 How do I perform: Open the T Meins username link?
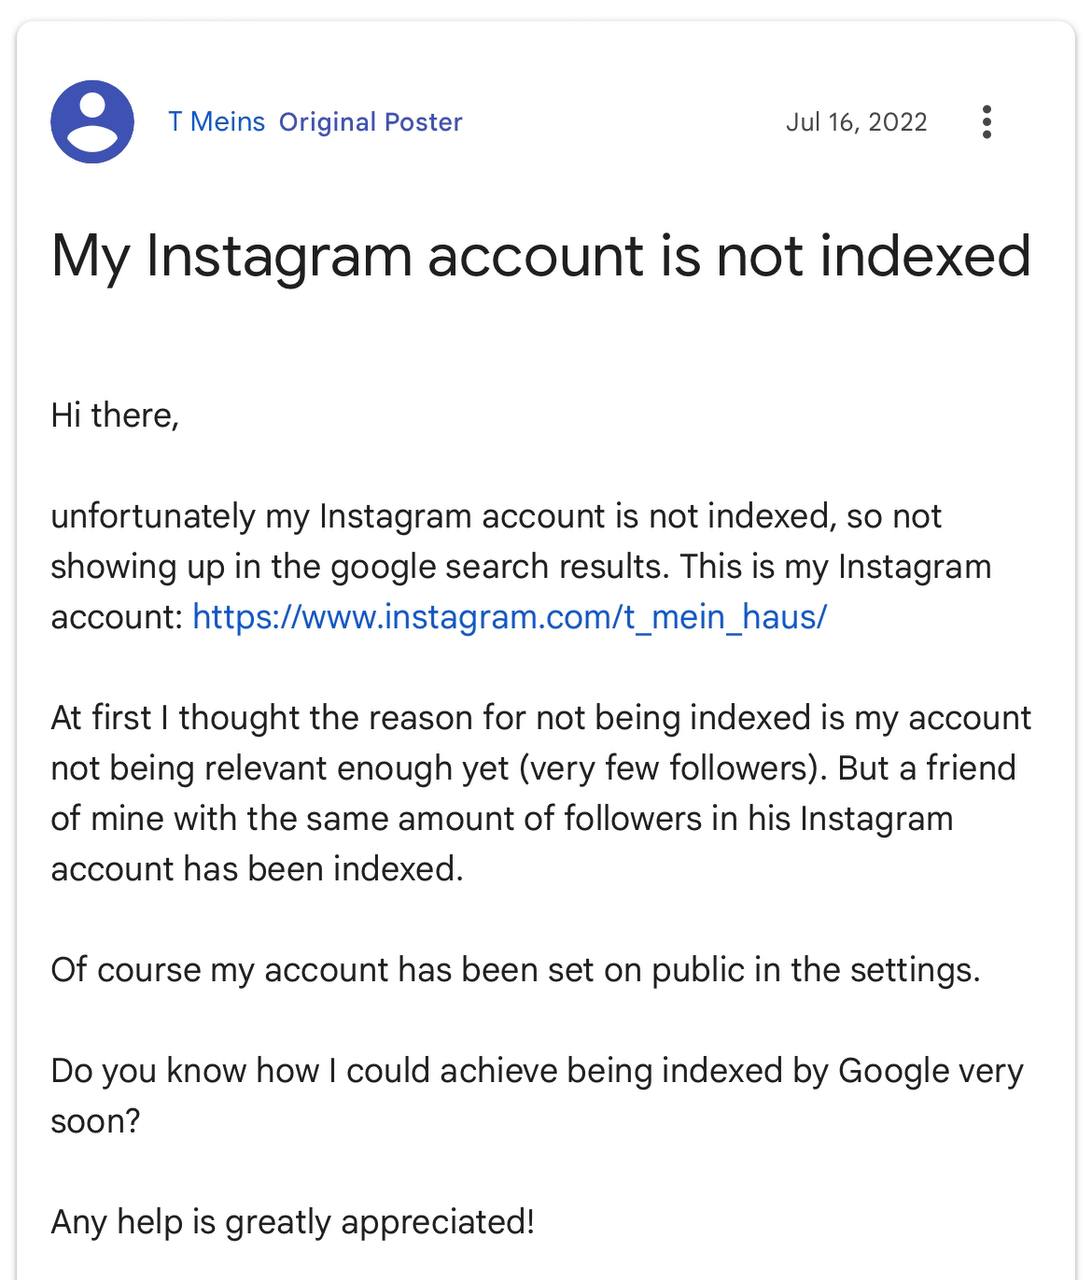216,122
